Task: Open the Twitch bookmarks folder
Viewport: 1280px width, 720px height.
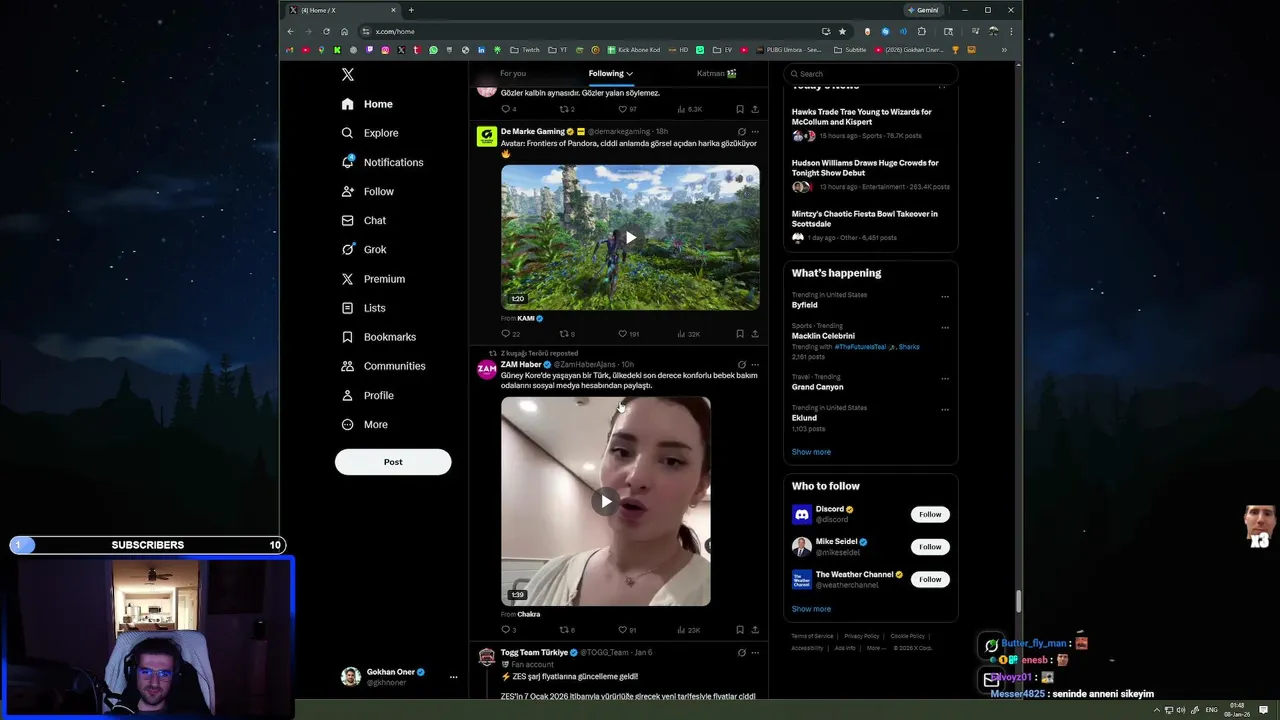Action: (x=524, y=49)
